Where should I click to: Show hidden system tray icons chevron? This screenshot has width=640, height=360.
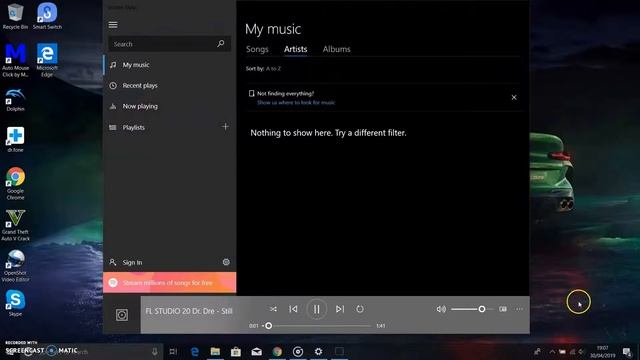tap(552, 351)
